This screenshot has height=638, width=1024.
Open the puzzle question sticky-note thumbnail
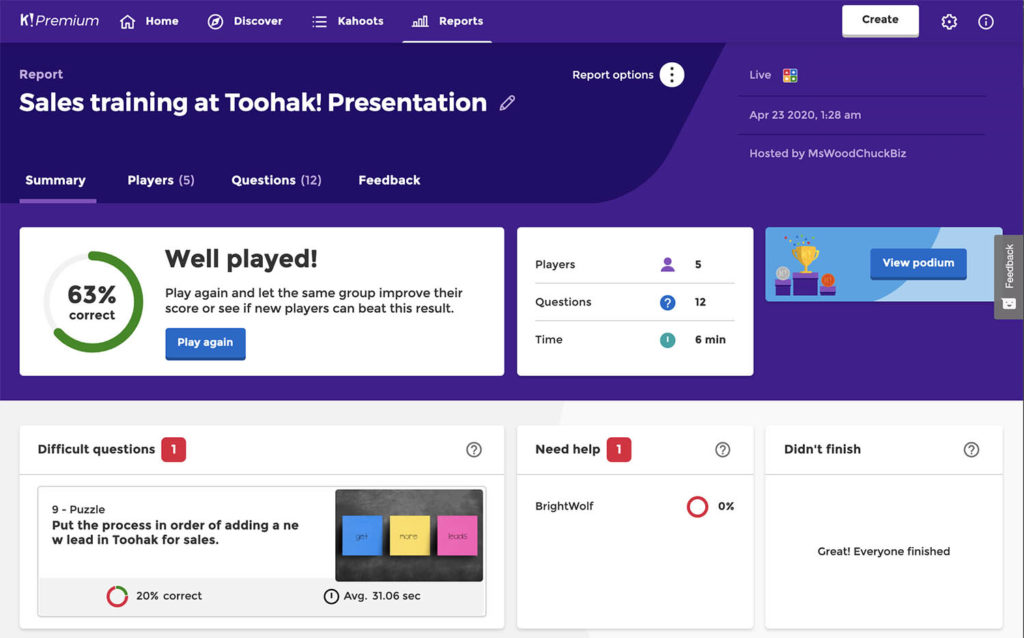tap(409, 536)
